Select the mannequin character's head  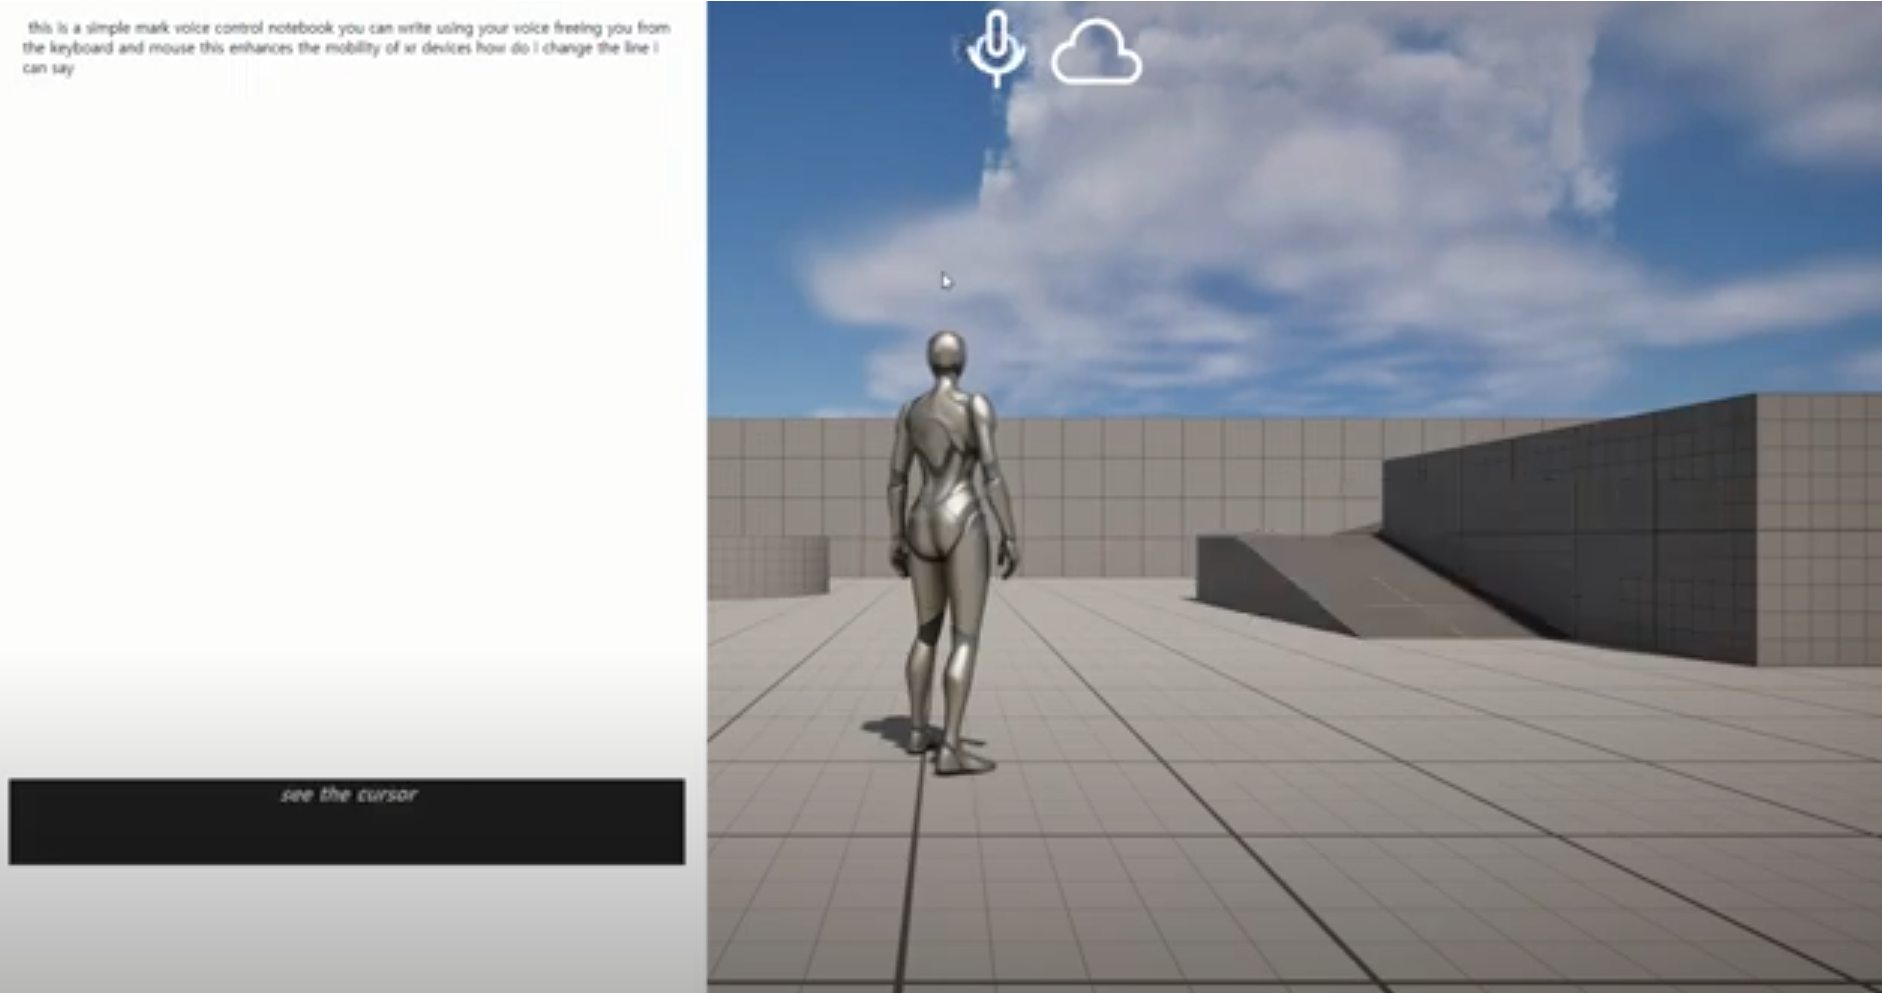pos(946,355)
